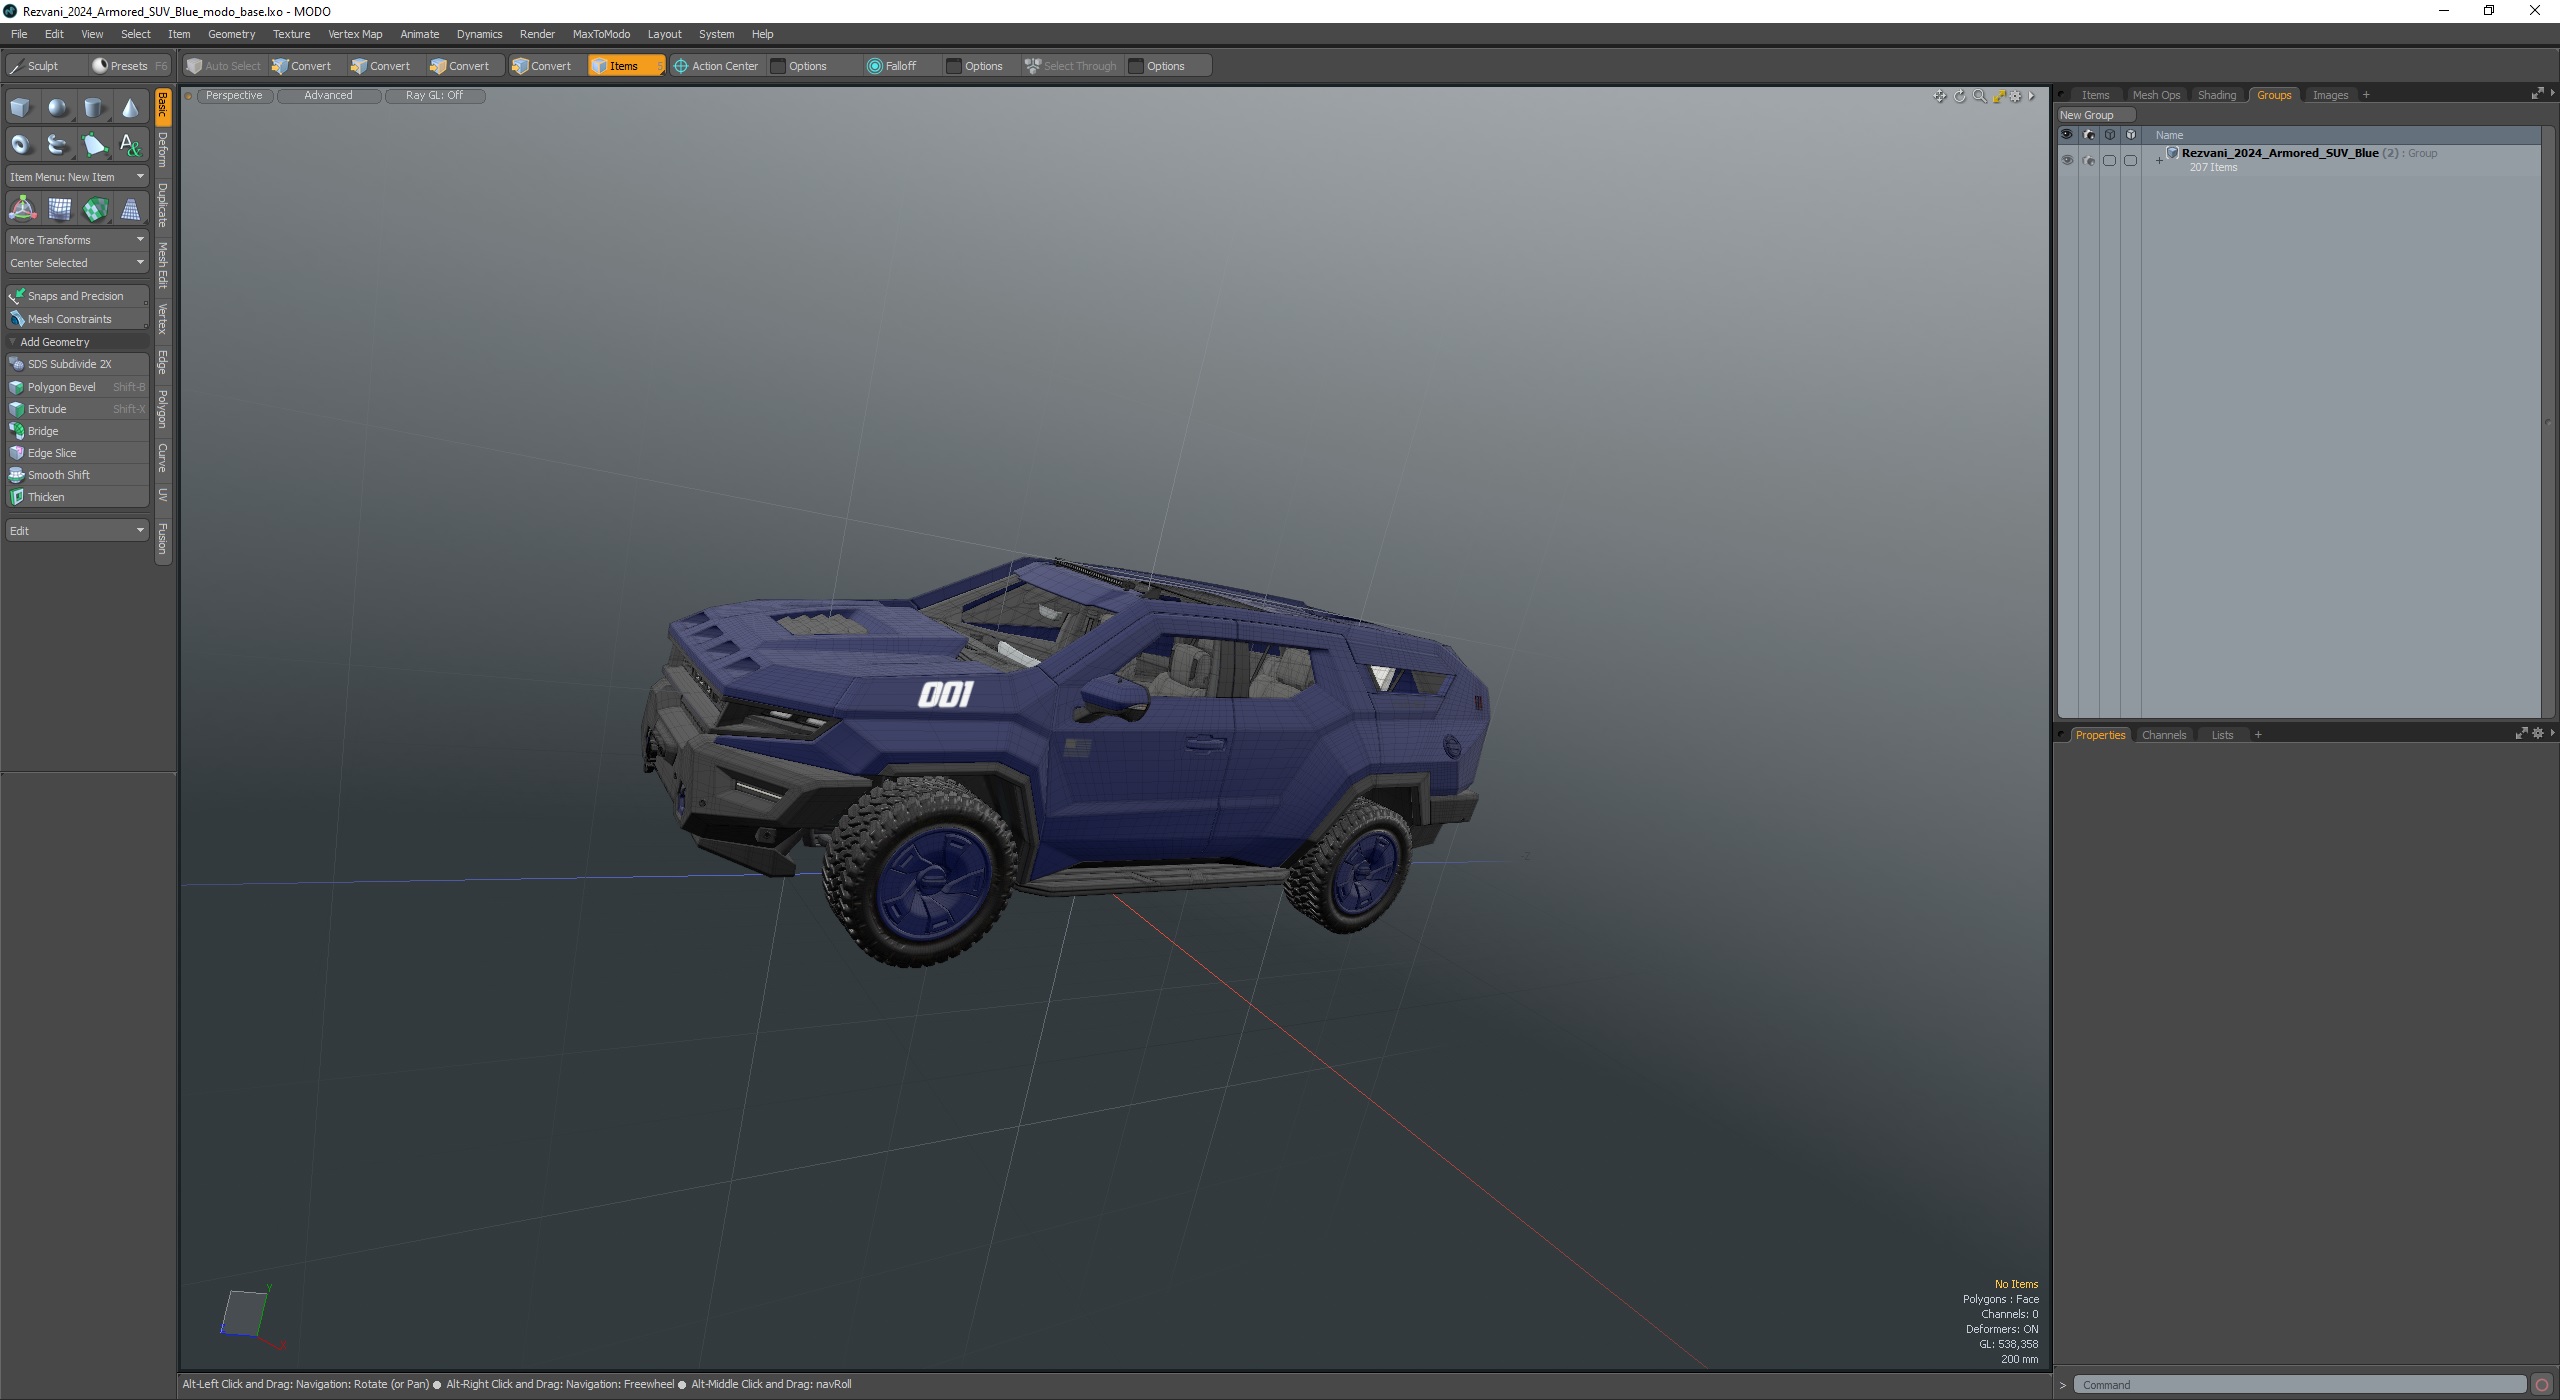
Task: Switch to the Mesh Ops tab
Action: click(x=2156, y=95)
